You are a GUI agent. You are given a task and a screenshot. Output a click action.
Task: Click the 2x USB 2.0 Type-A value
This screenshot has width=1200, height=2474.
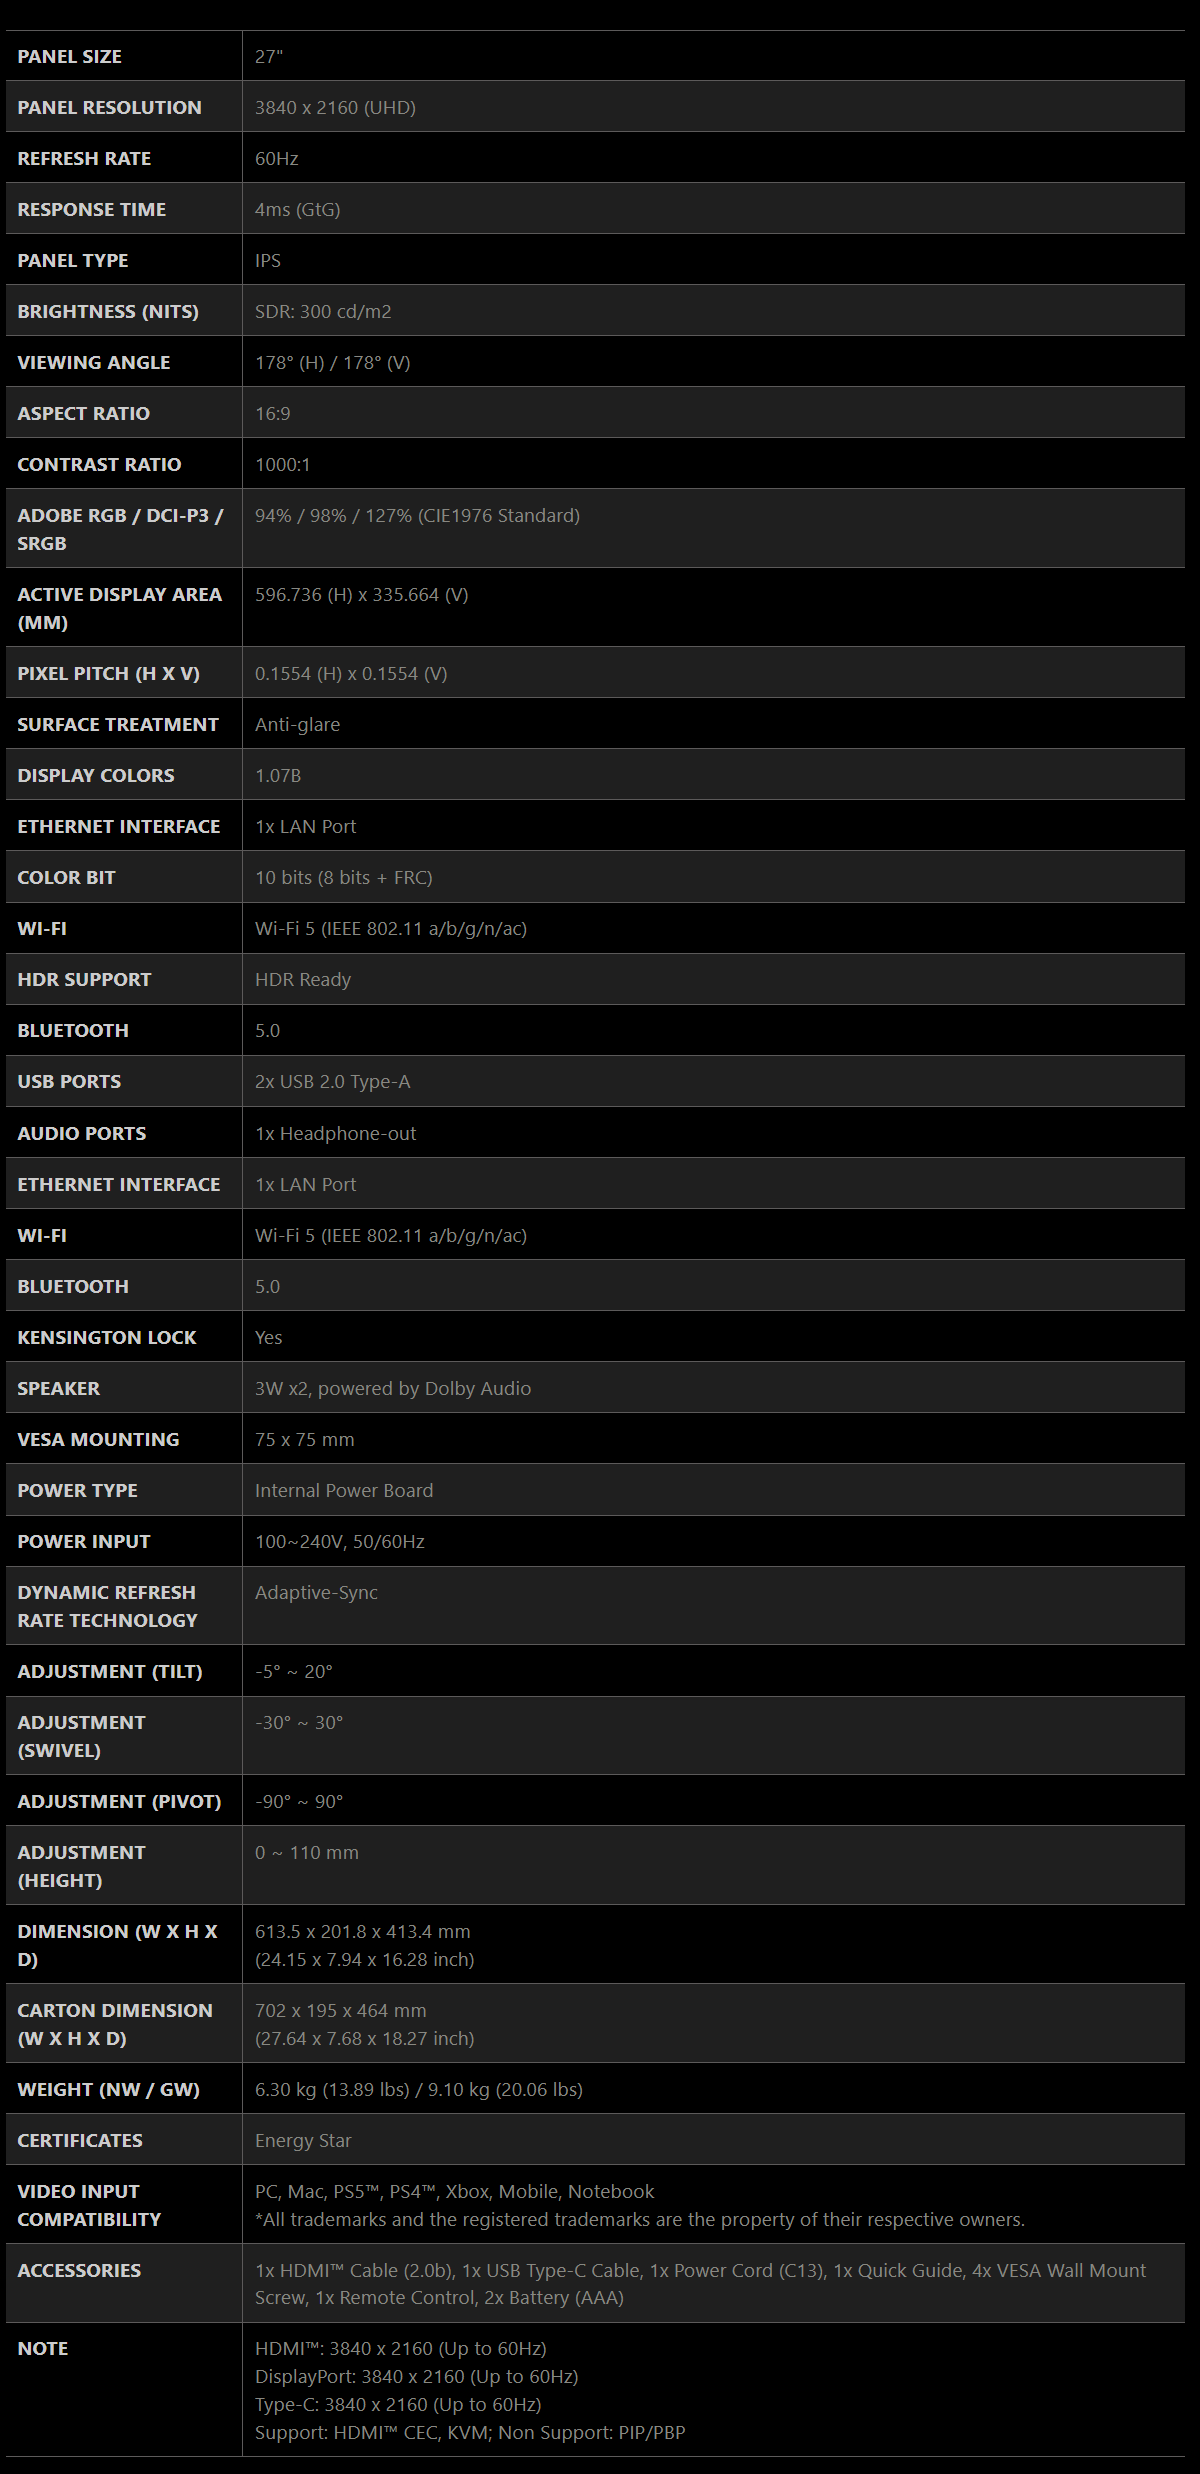click(332, 1081)
